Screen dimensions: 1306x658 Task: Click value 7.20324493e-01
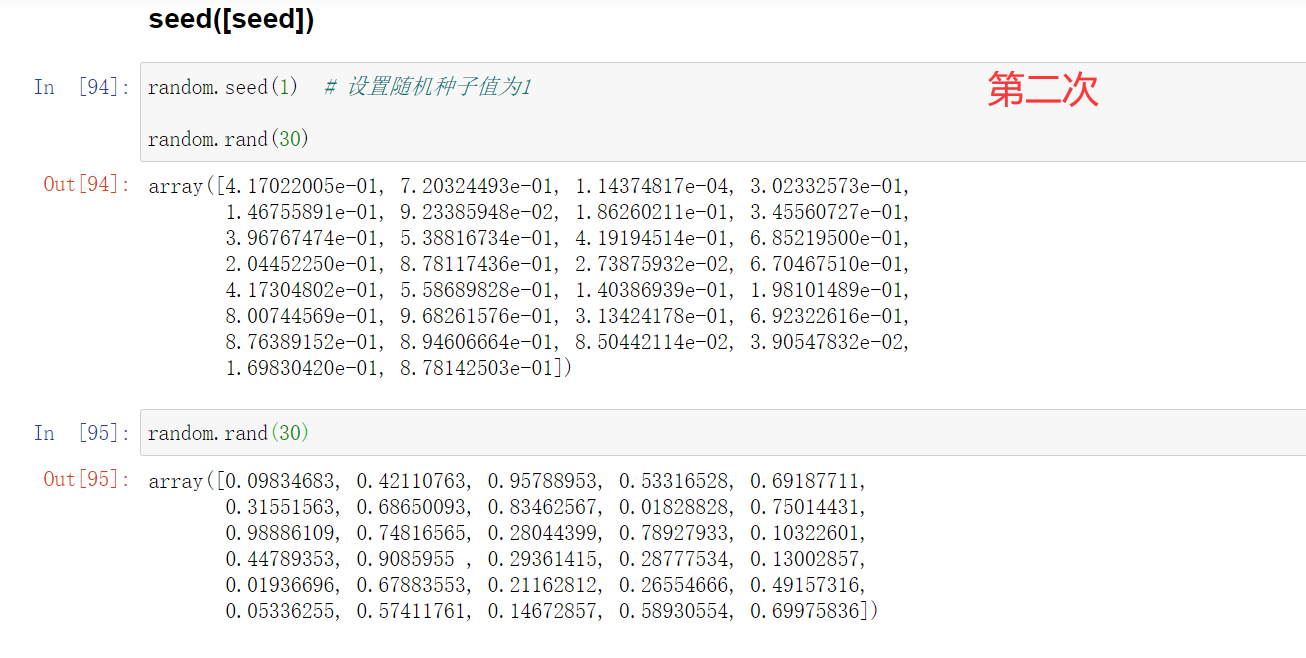tap(477, 186)
